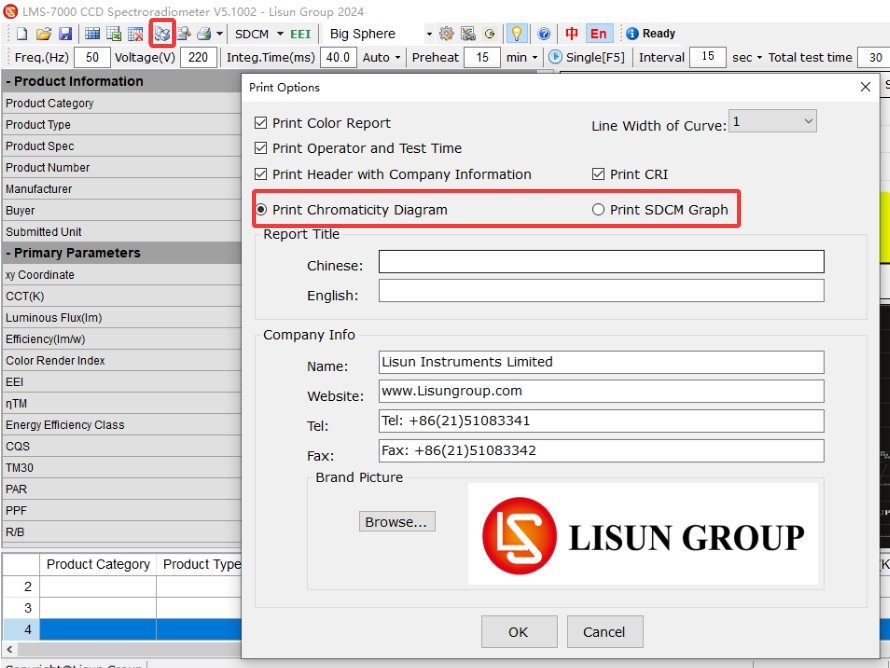Open the SDCM dropdown arrow

point(280,34)
